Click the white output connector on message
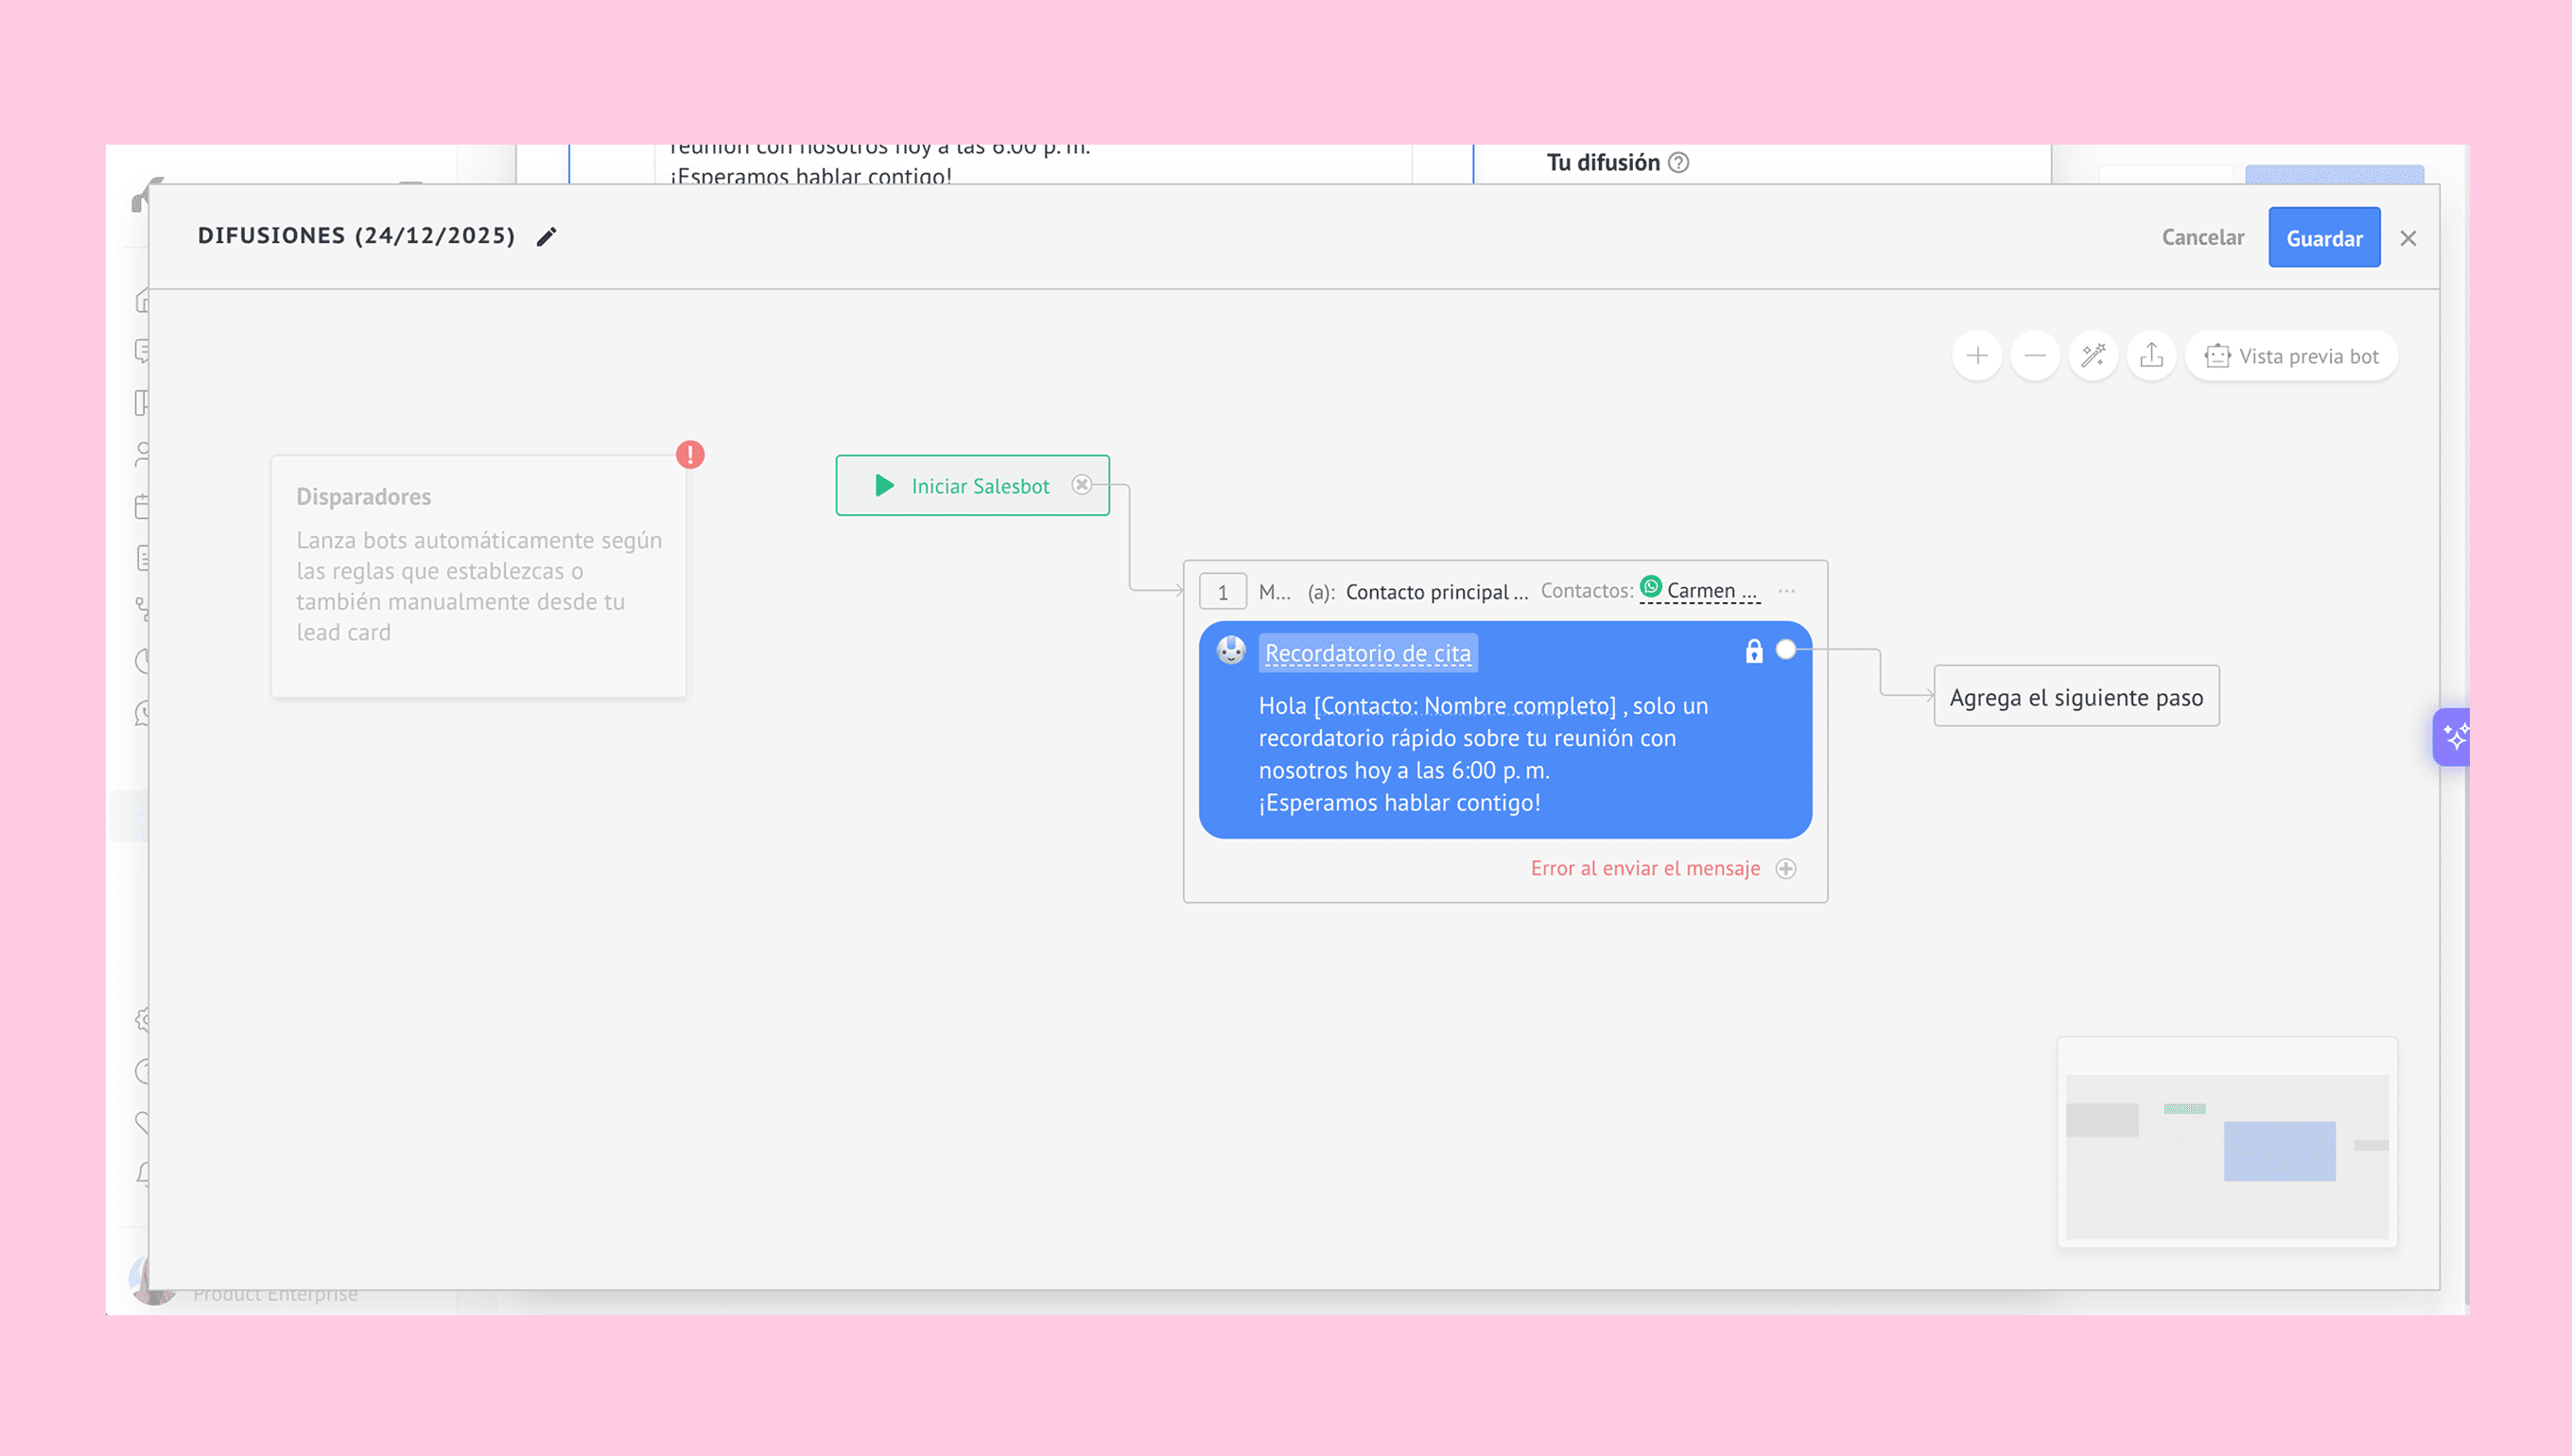The width and height of the screenshot is (2572, 1456). [1786, 650]
